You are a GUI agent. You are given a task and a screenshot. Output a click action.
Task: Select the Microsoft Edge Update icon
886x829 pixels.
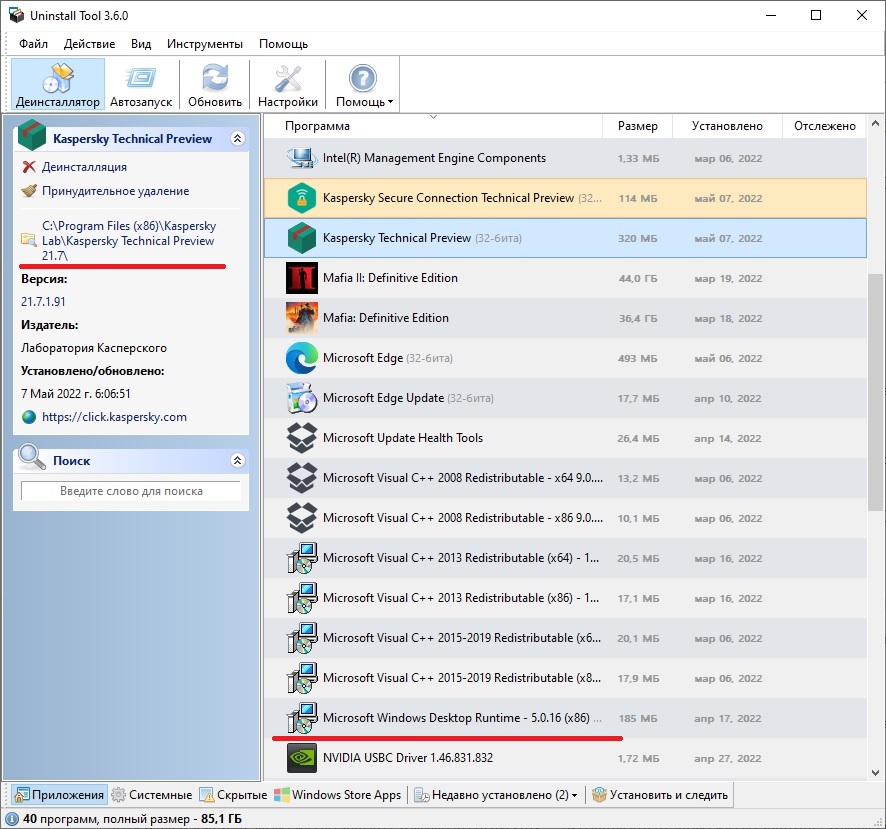point(302,398)
